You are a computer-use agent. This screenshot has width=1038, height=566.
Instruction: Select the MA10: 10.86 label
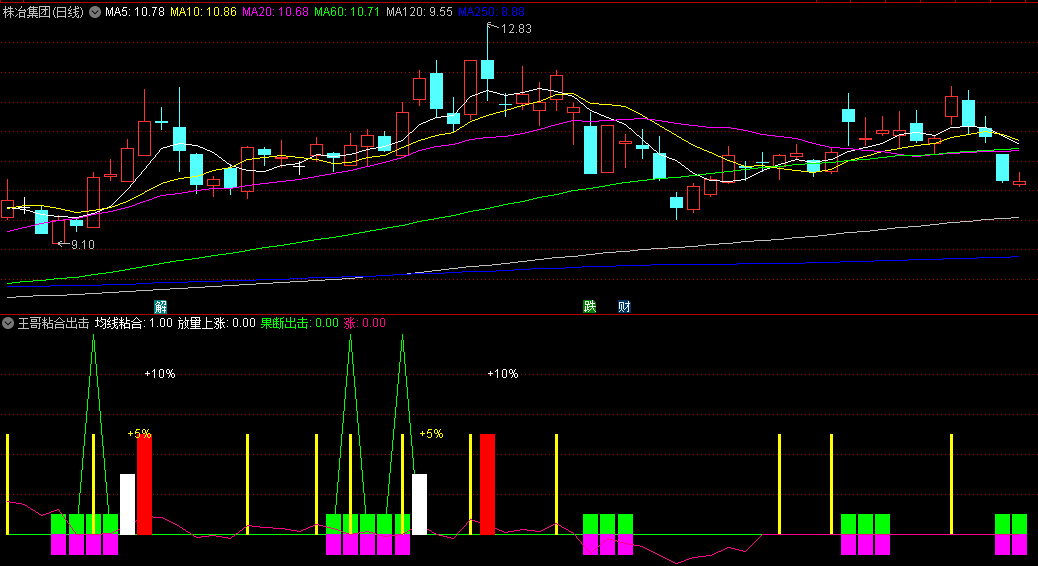[x=203, y=12]
